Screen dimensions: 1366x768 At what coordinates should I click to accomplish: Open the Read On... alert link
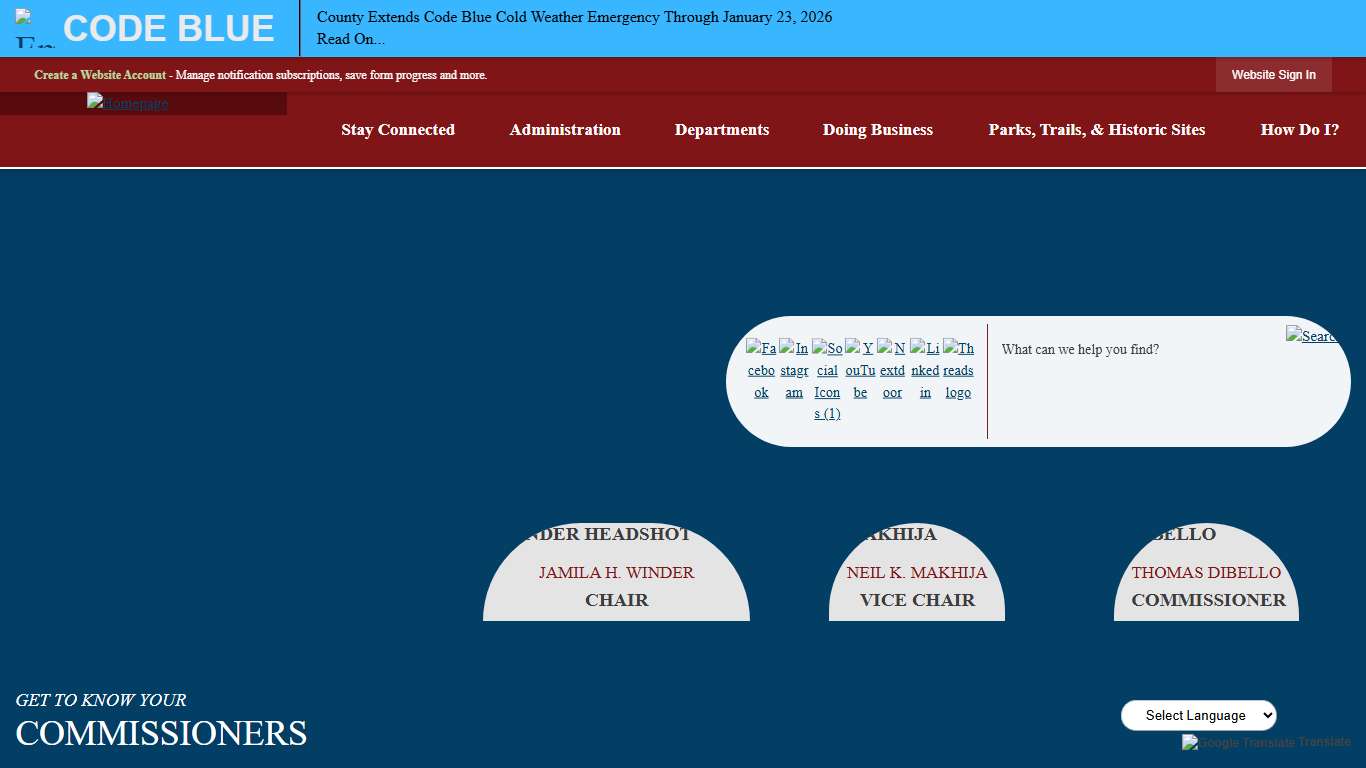[350, 39]
